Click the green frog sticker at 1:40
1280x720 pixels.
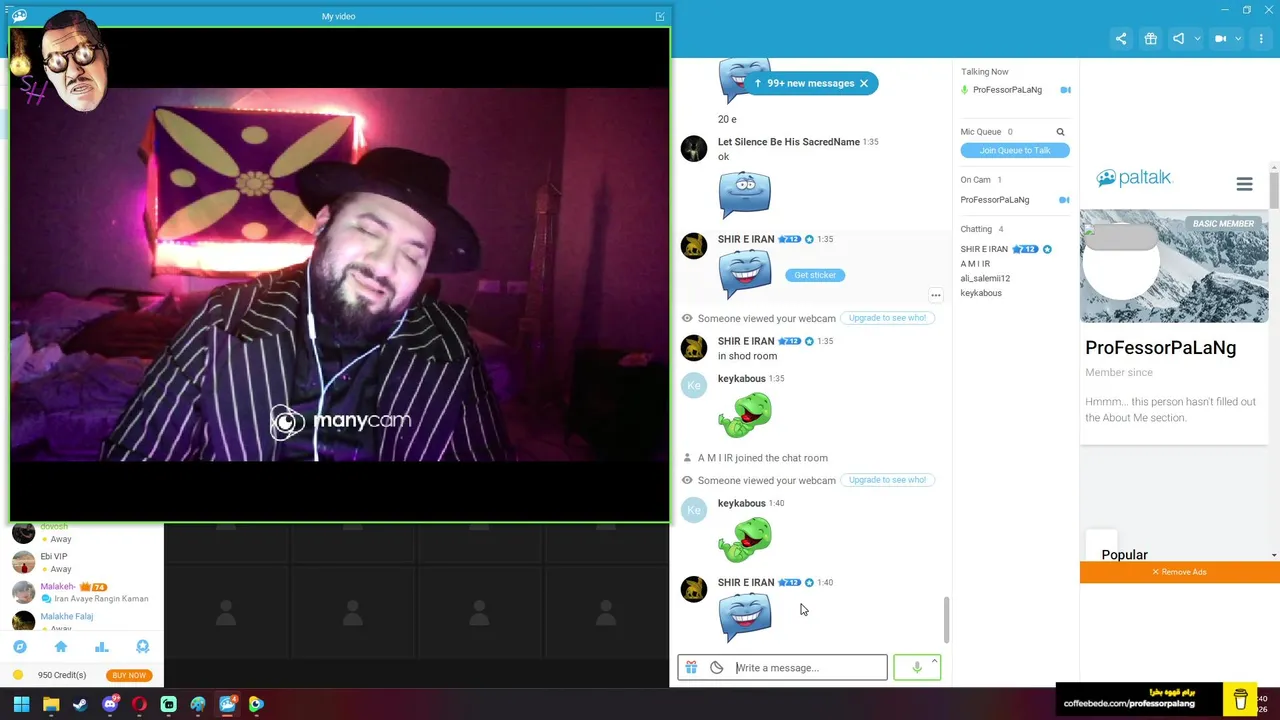pyautogui.click(x=745, y=540)
